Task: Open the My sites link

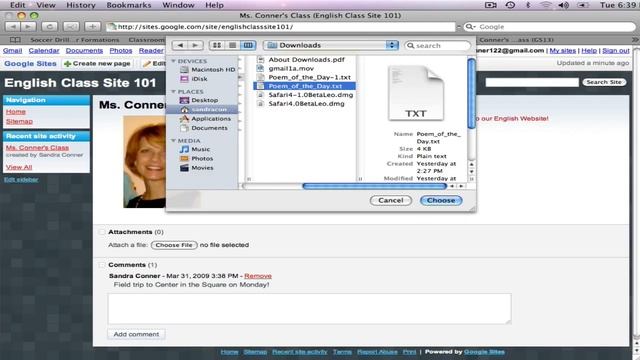Action: [562, 51]
